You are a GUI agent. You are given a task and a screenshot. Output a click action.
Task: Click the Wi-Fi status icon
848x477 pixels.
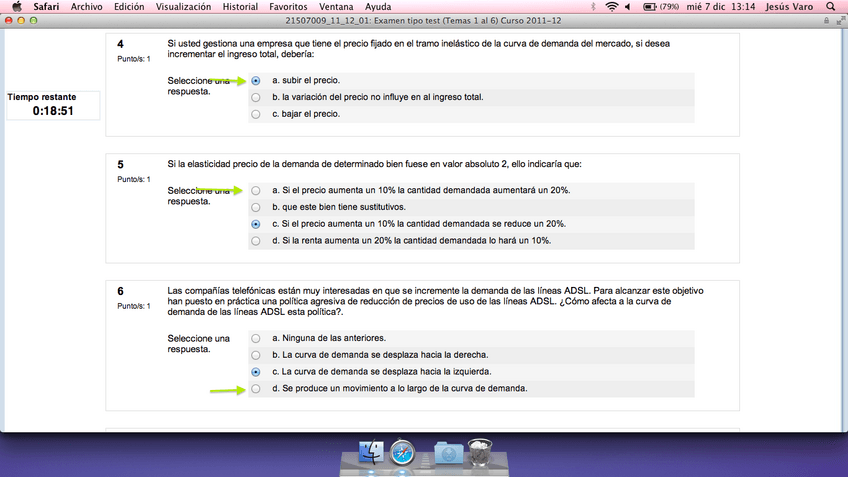(x=611, y=7)
